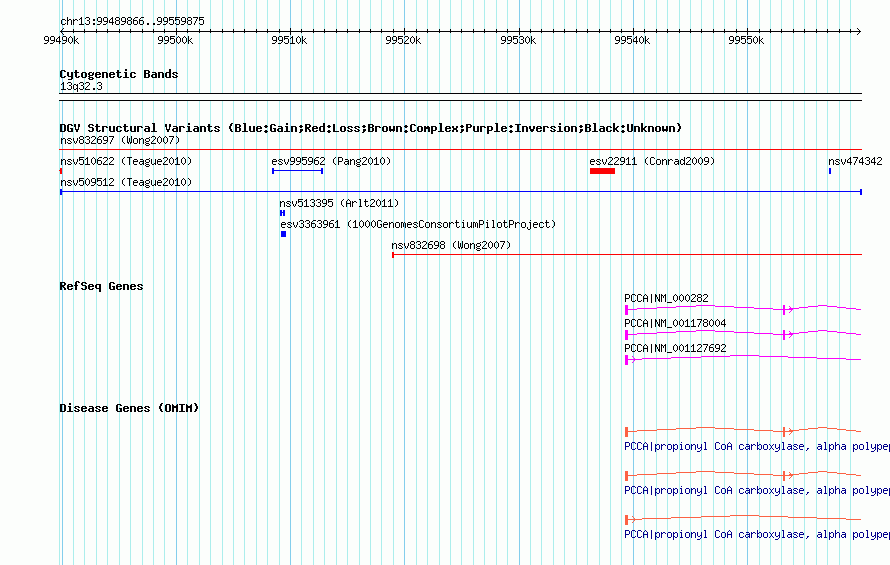The image size is (890, 565).
Task: Click the RefSeq Genes track title
Action: point(101,286)
